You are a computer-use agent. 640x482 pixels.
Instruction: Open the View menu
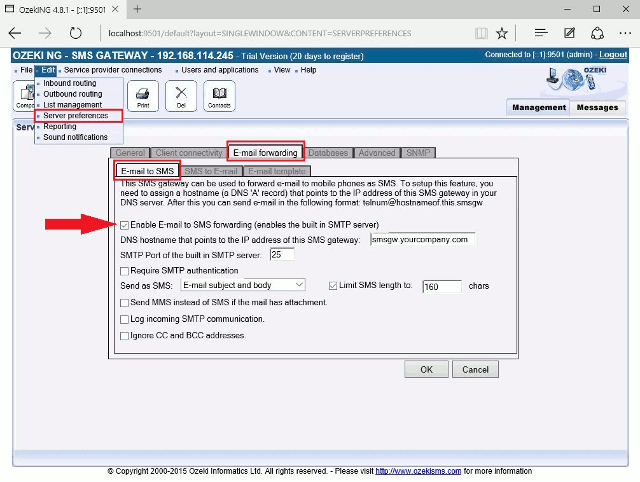[x=282, y=70]
